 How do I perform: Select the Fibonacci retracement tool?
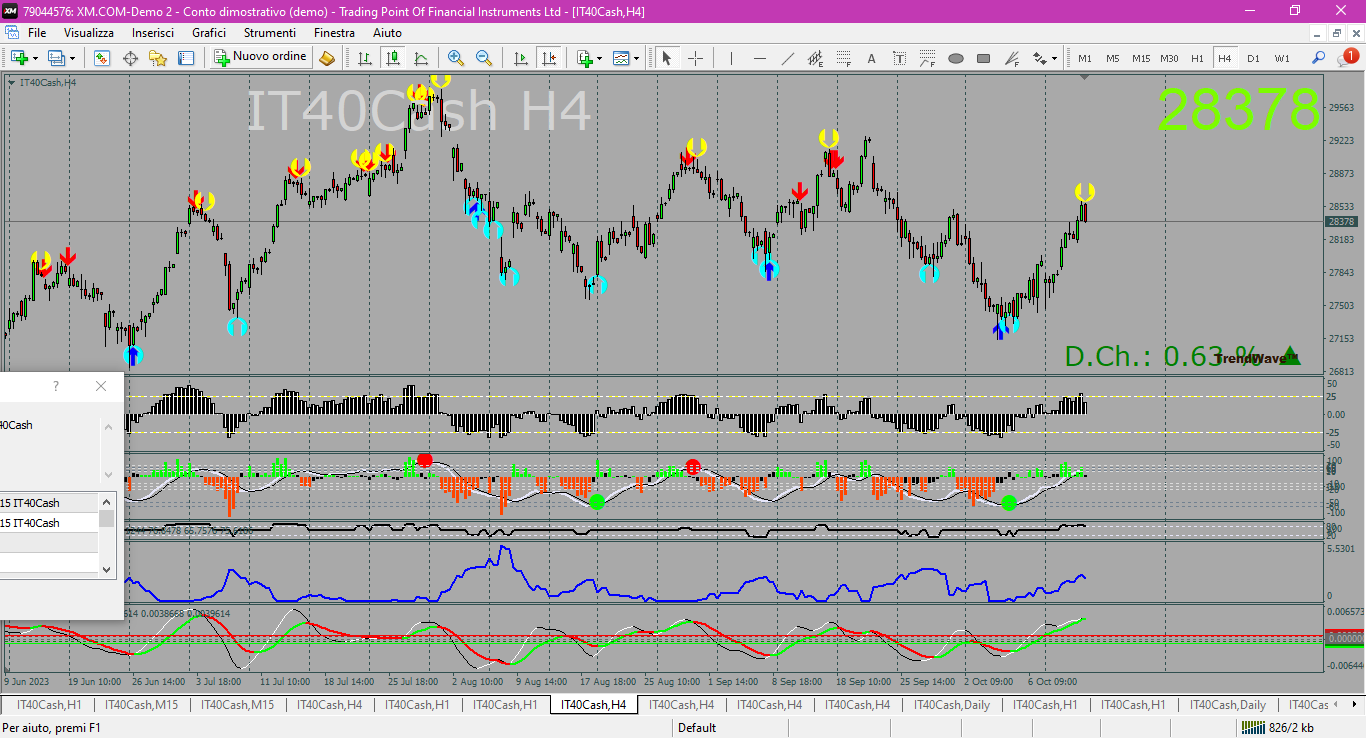click(x=843, y=58)
